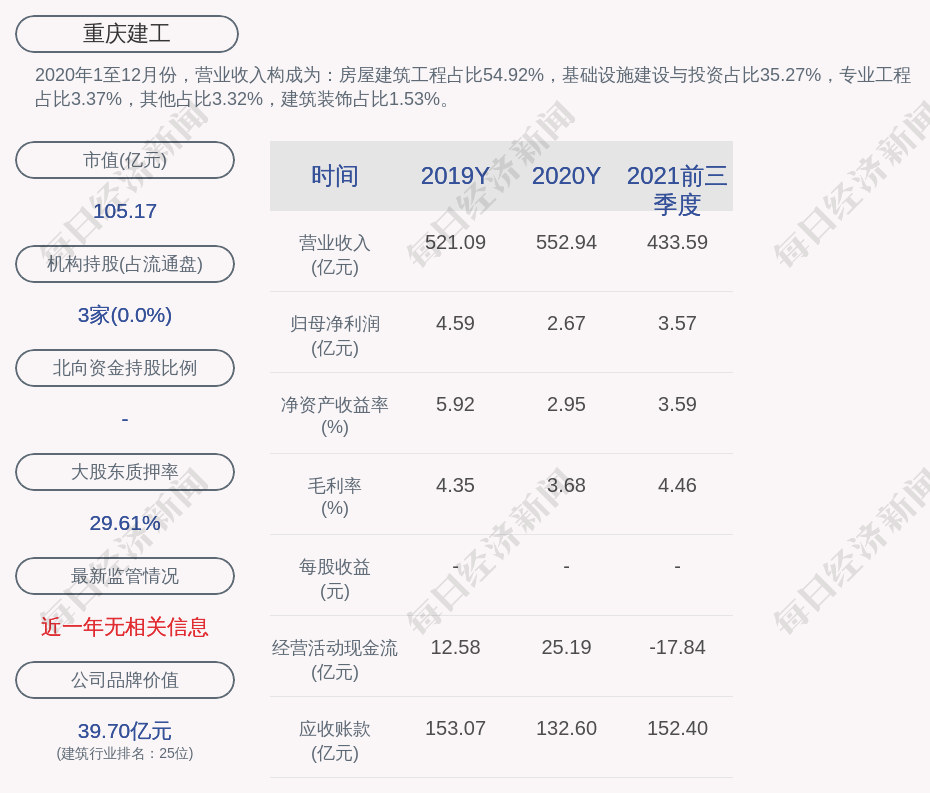Image resolution: width=930 pixels, height=793 pixels.
Task: Select the 2019Y column header
Action: coord(455,176)
